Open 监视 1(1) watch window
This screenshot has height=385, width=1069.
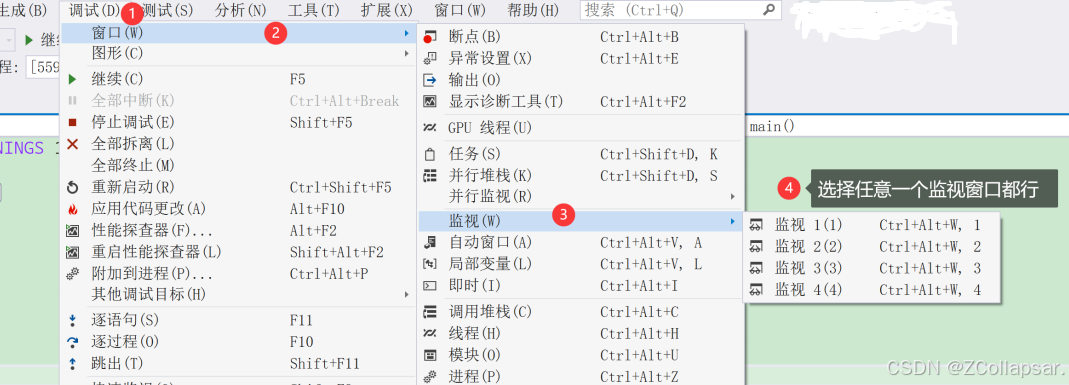point(871,226)
